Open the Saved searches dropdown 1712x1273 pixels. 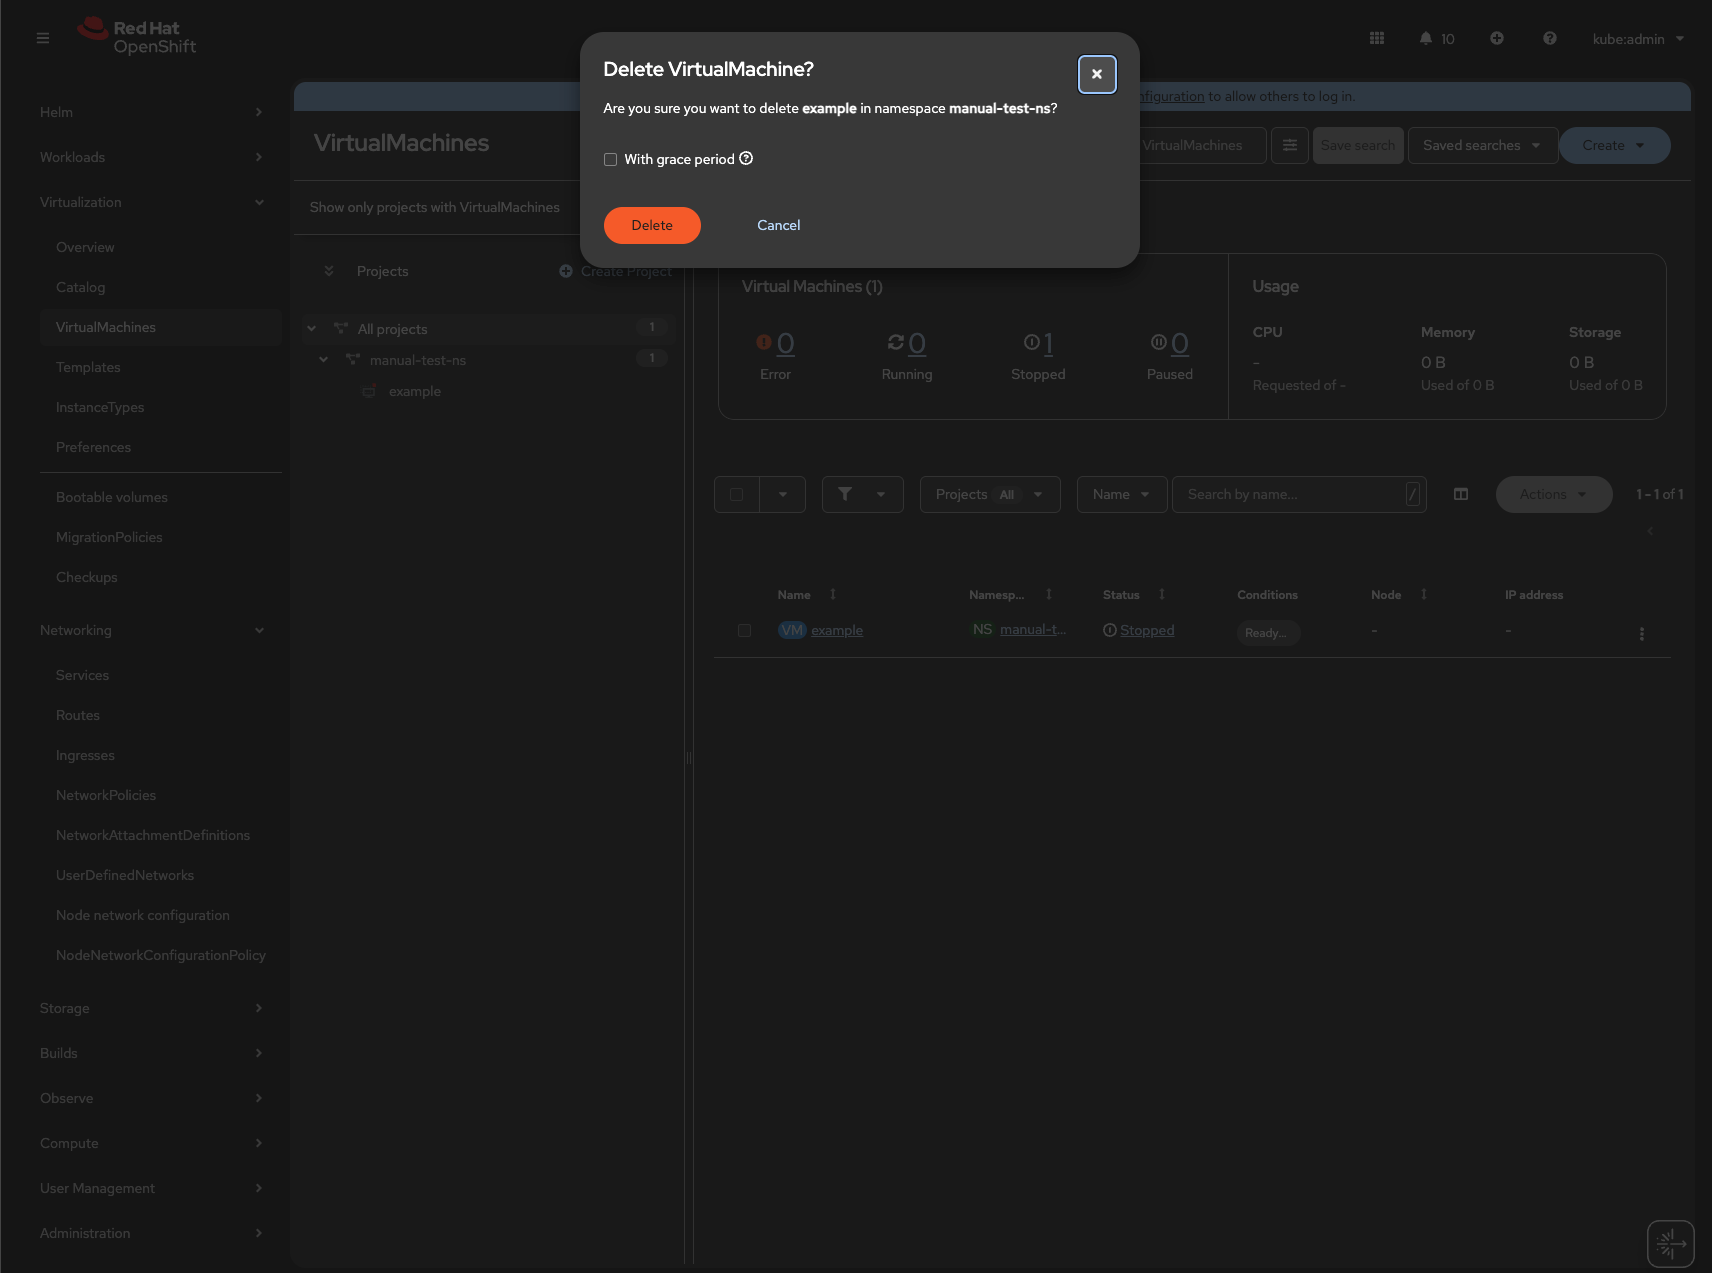(1482, 145)
